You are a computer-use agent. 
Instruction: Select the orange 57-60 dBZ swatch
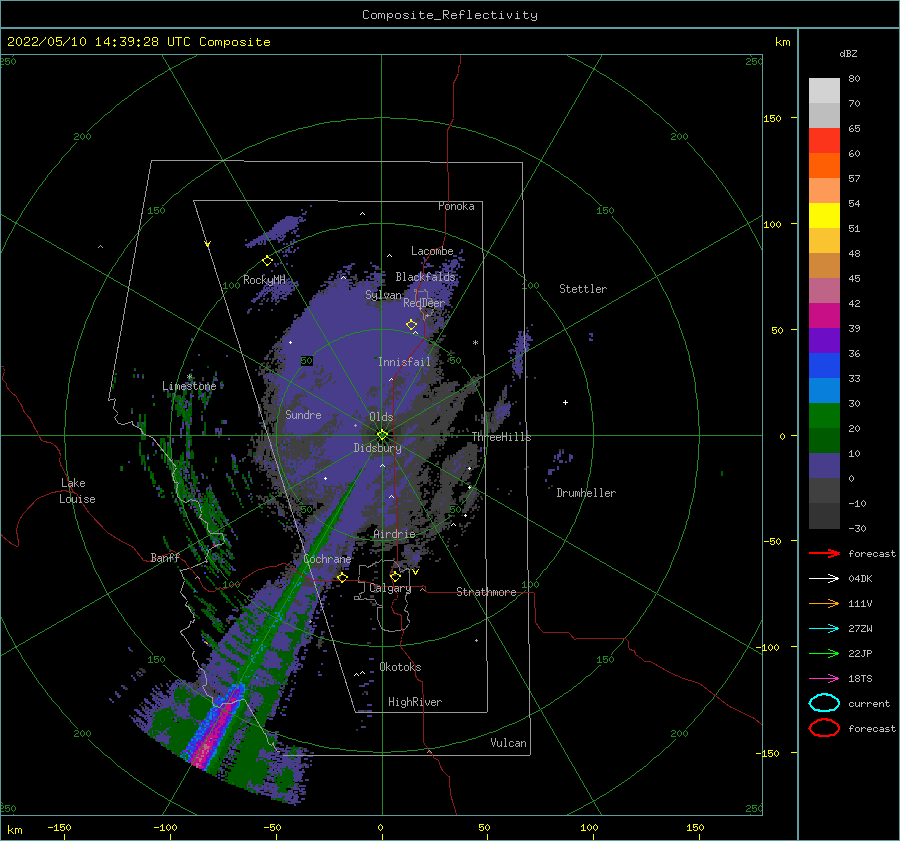click(824, 166)
